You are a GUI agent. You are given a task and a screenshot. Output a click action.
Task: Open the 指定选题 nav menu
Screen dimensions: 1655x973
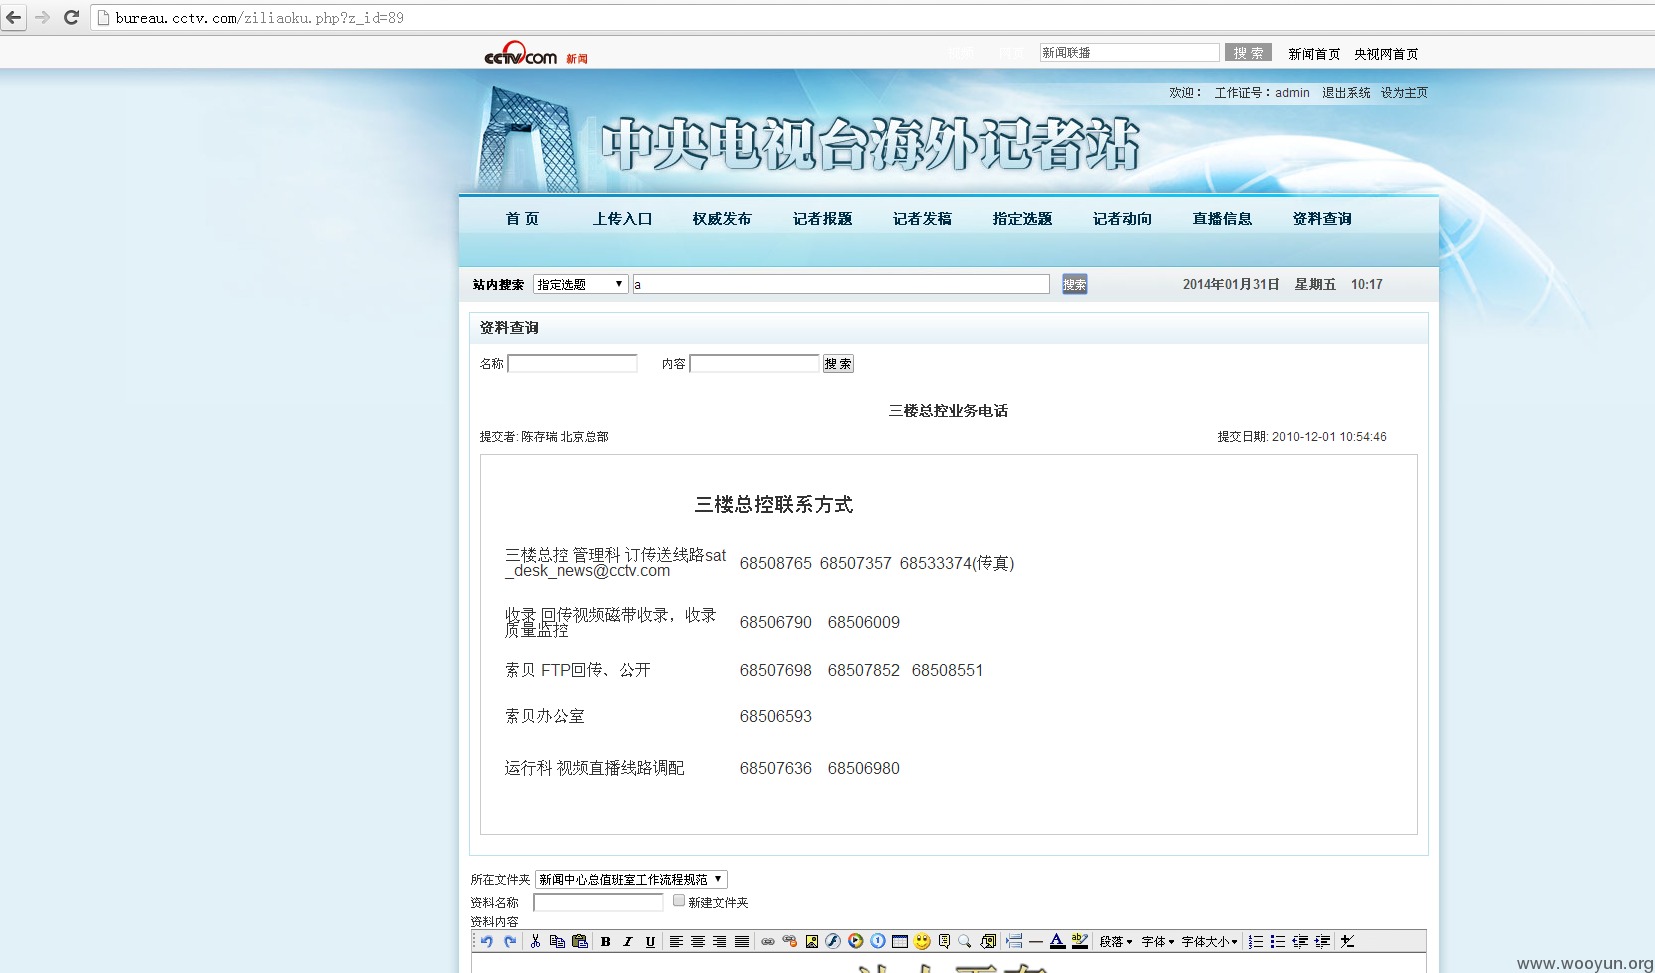coord(1022,219)
